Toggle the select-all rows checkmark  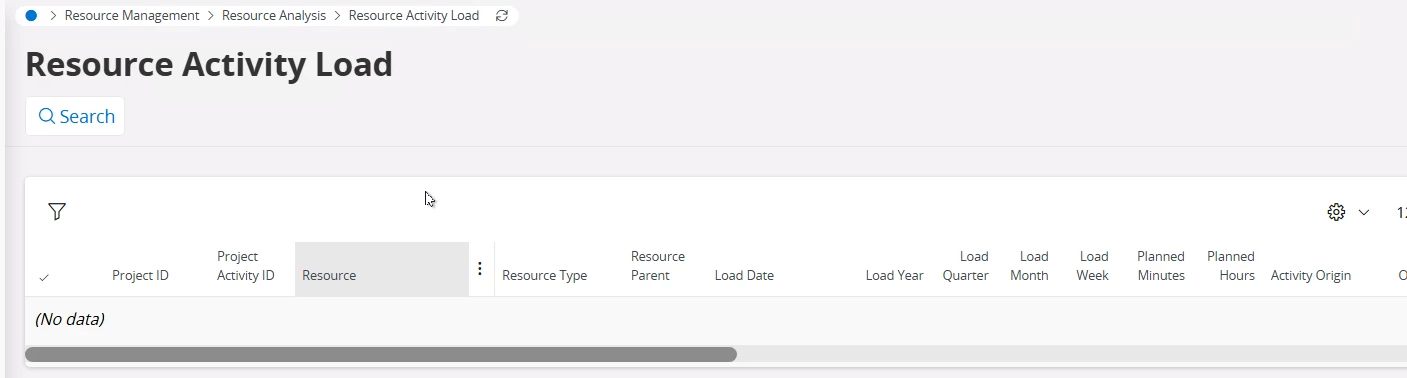click(44, 277)
